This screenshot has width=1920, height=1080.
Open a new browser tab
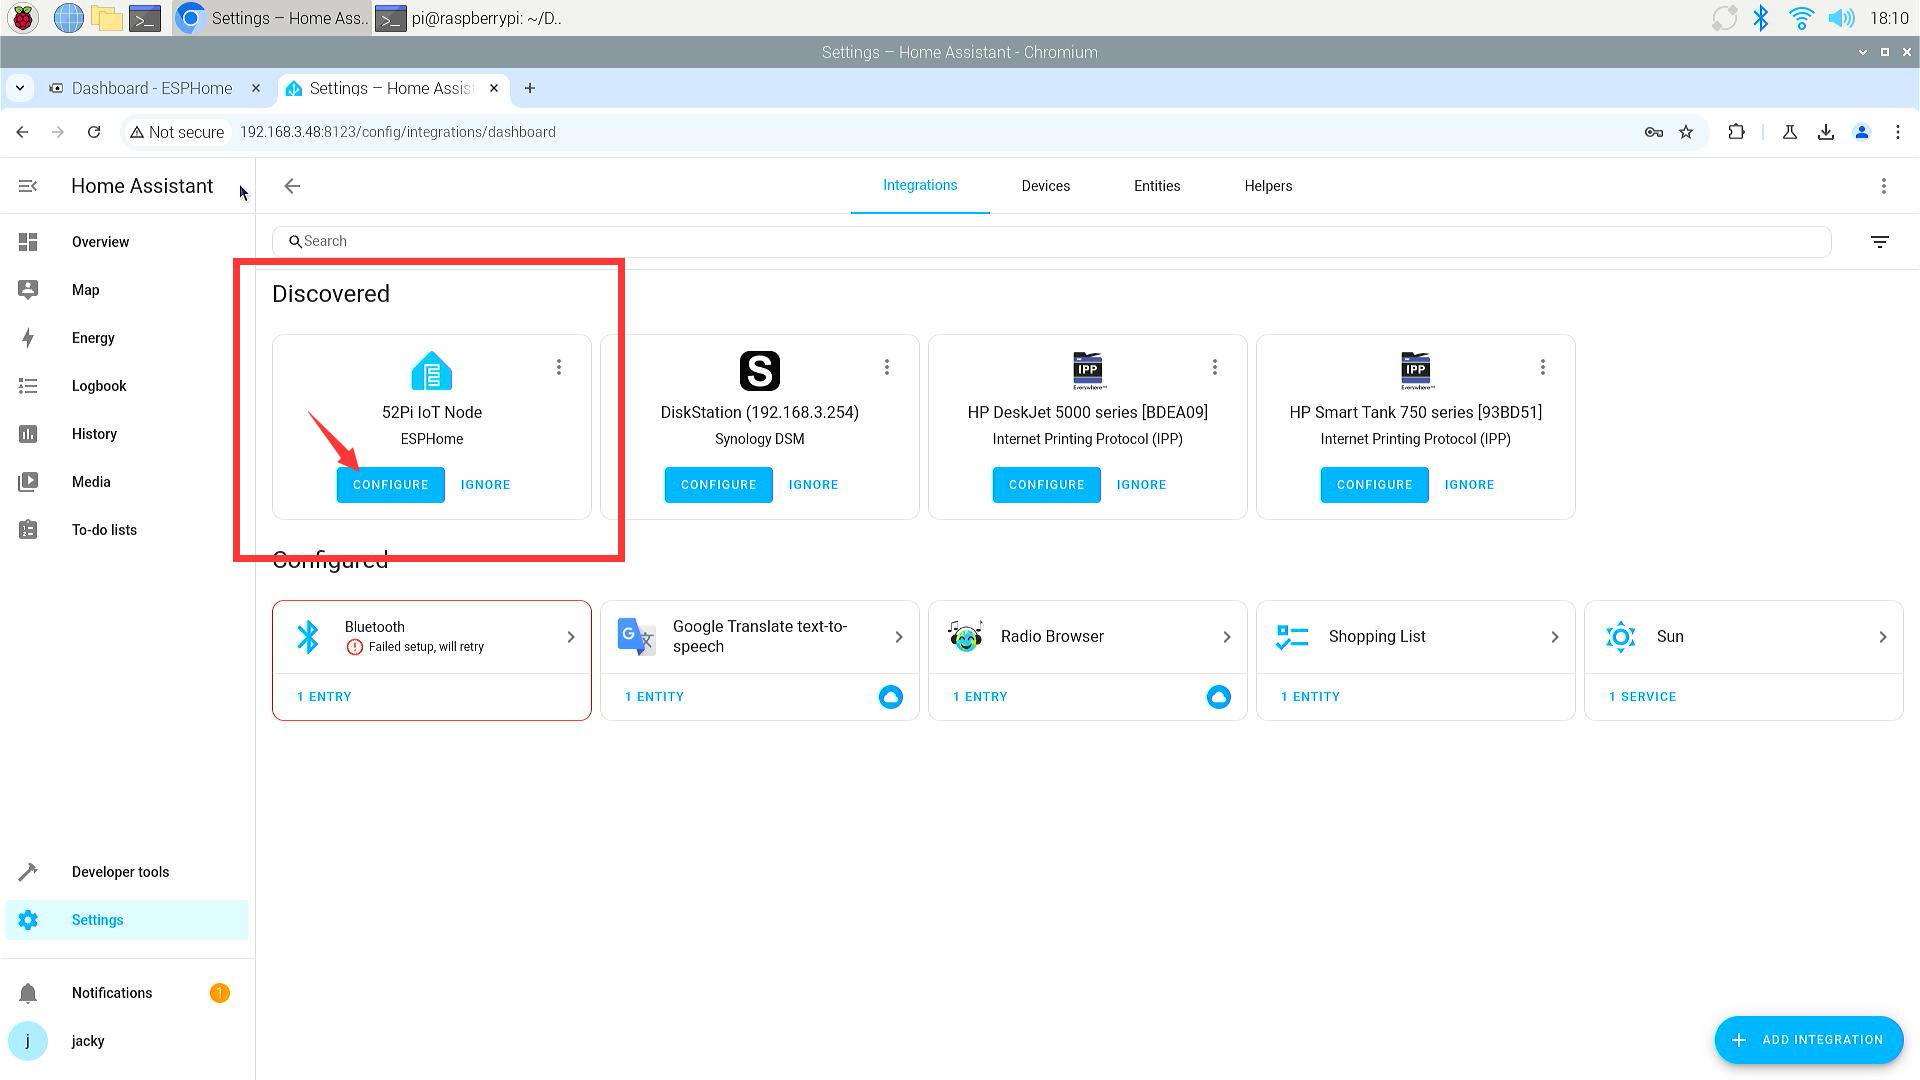[530, 88]
